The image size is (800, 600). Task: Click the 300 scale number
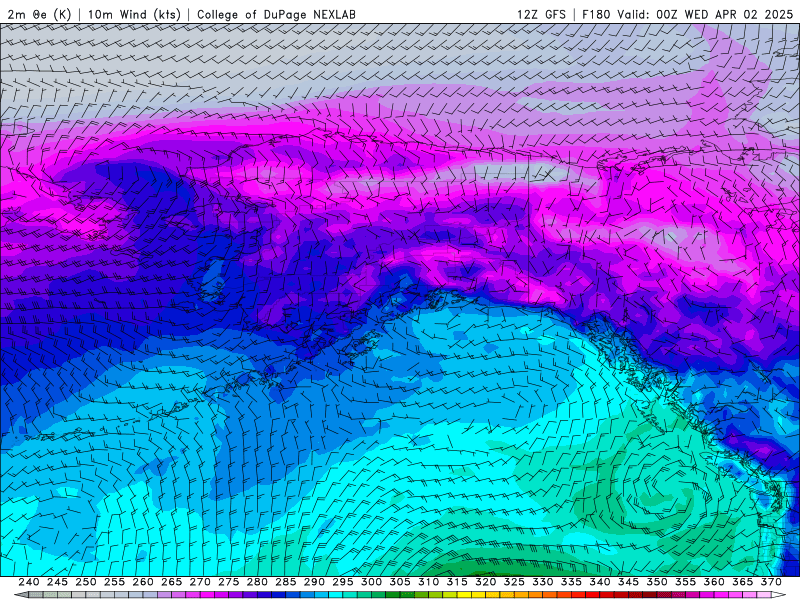pos(371,582)
